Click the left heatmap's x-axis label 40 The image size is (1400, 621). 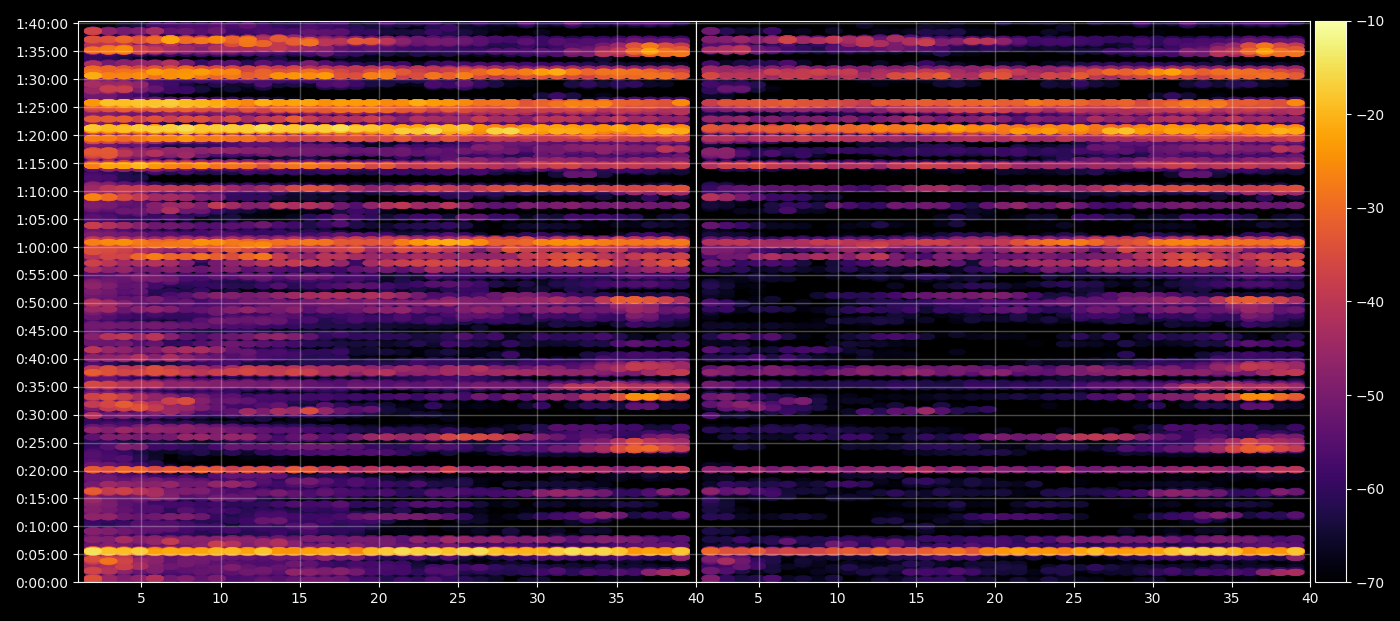click(x=696, y=598)
